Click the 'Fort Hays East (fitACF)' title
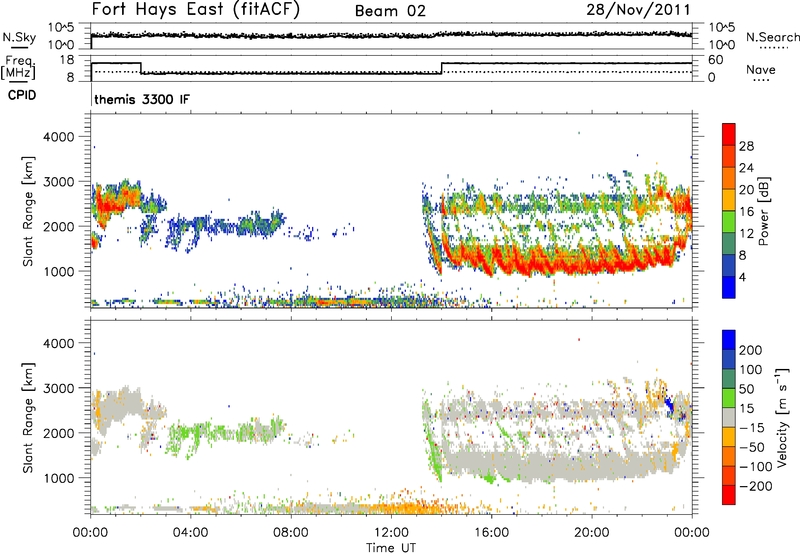The width and height of the screenshot is (800, 554). tap(196, 10)
